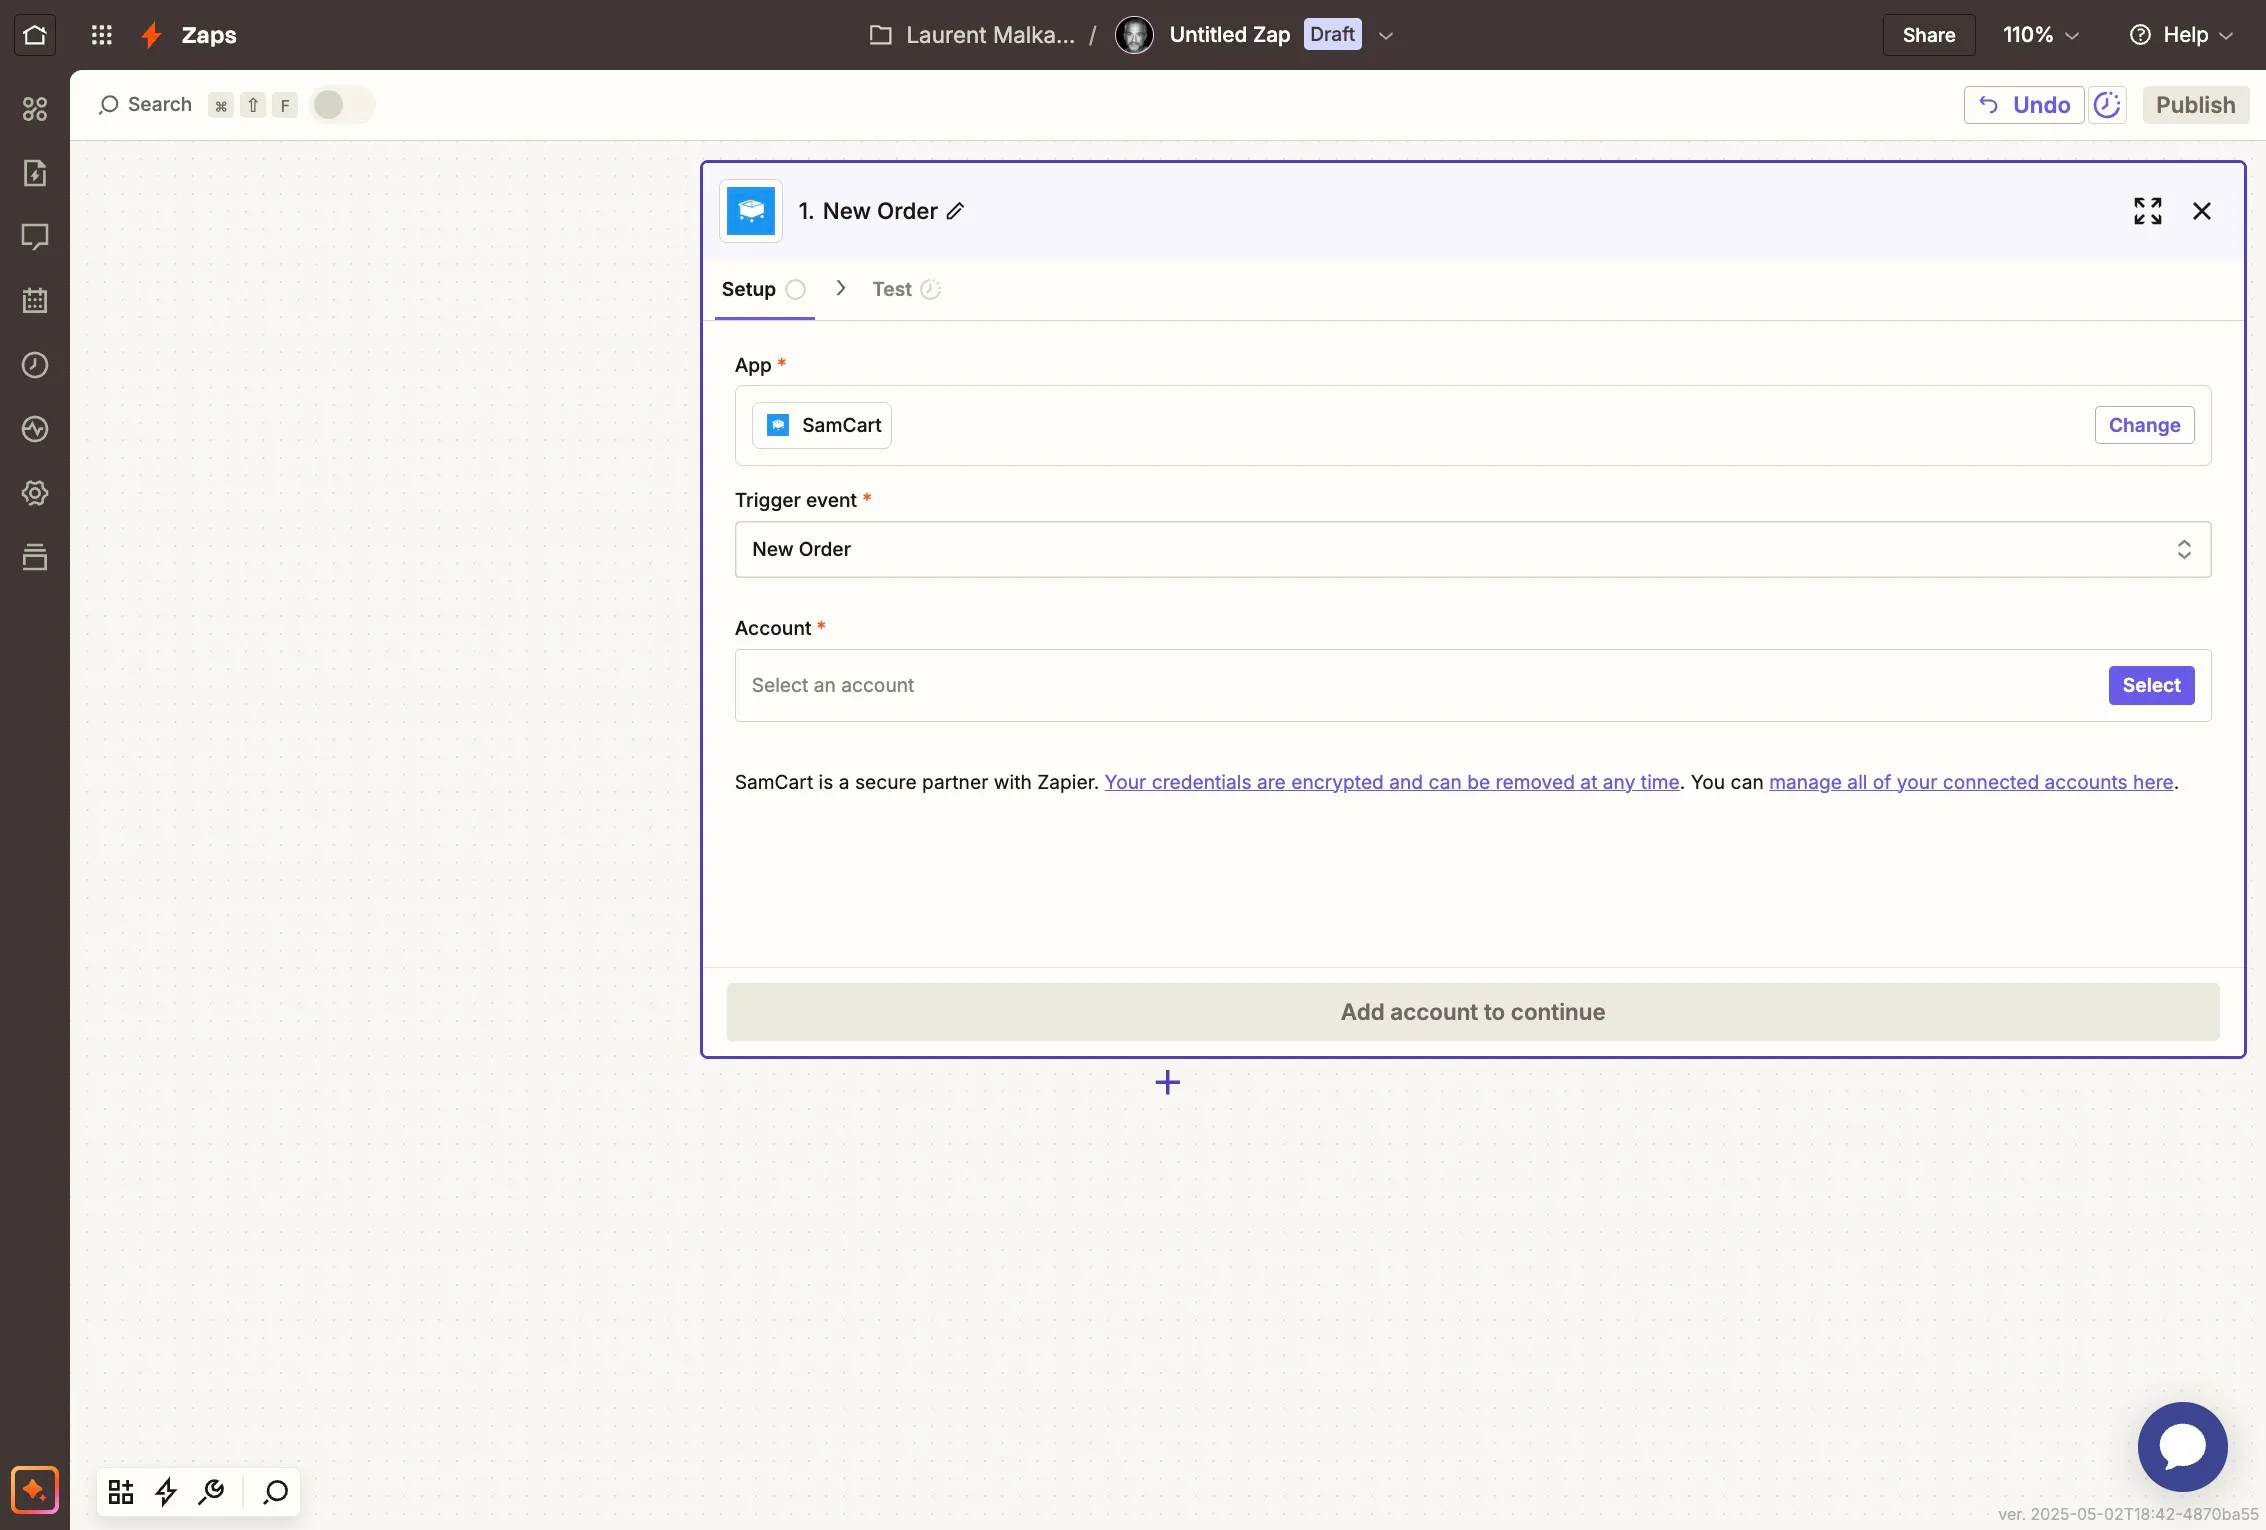The width and height of the screenshot is (2266, 1530).
Task: Open the calendar icon in sidebar
Action: [35, 301]
